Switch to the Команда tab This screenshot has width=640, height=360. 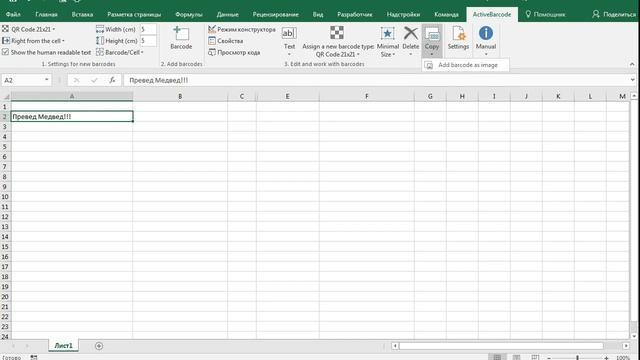(446, 14)
